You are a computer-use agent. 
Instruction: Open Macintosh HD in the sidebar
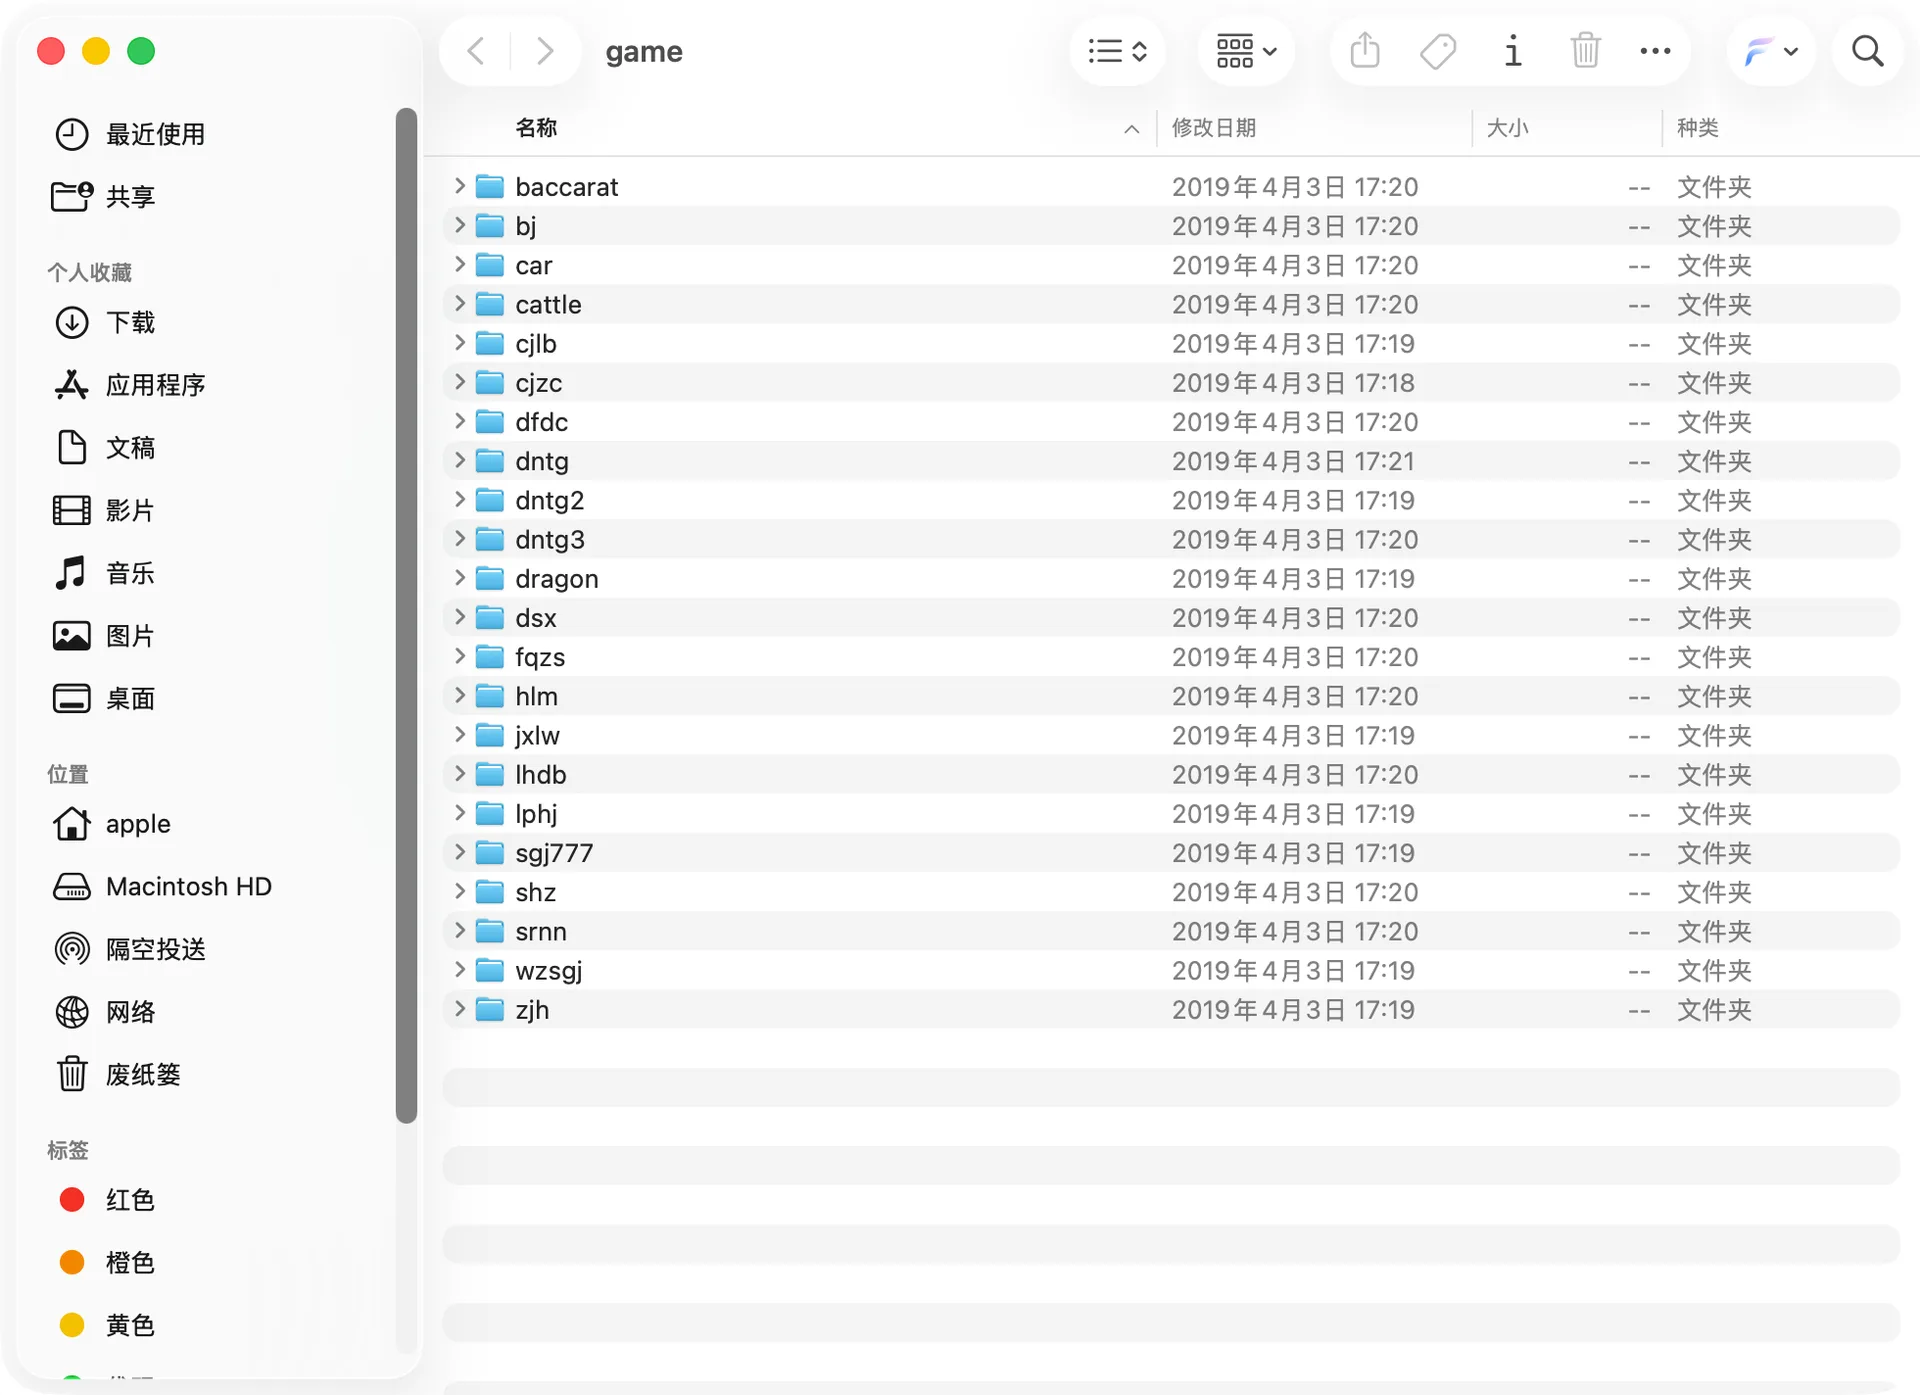pos(162,886)
